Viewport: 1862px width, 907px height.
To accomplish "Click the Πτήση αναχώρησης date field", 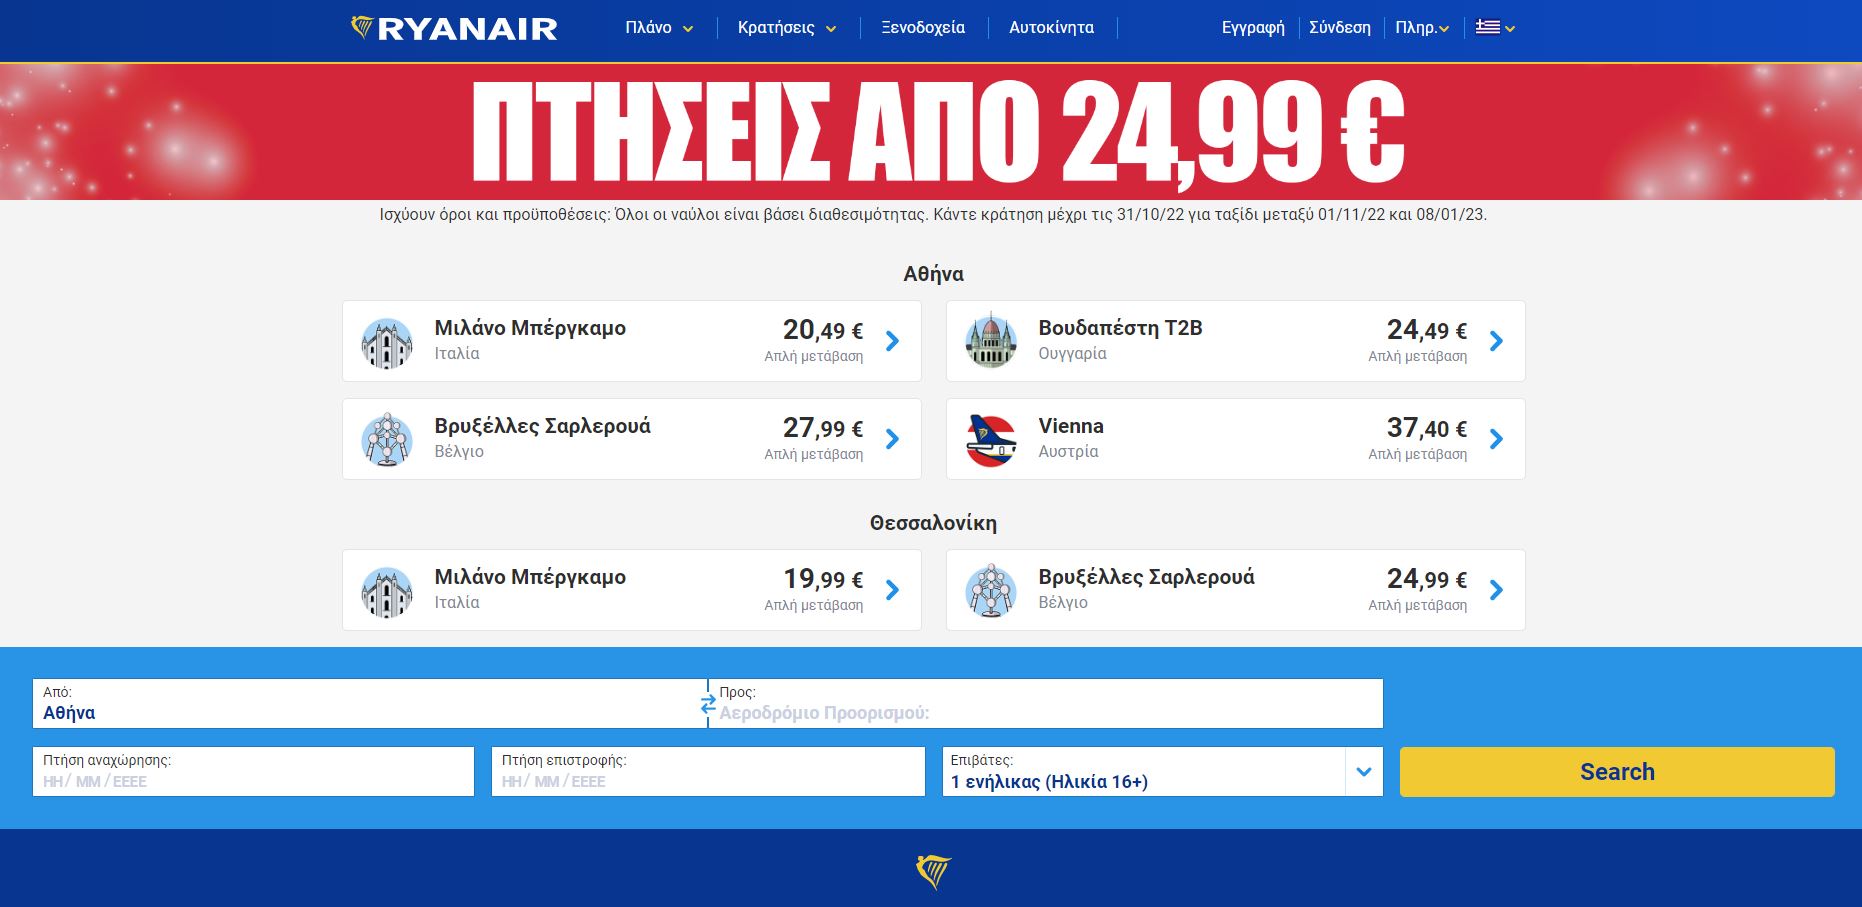I will [253, 771].
